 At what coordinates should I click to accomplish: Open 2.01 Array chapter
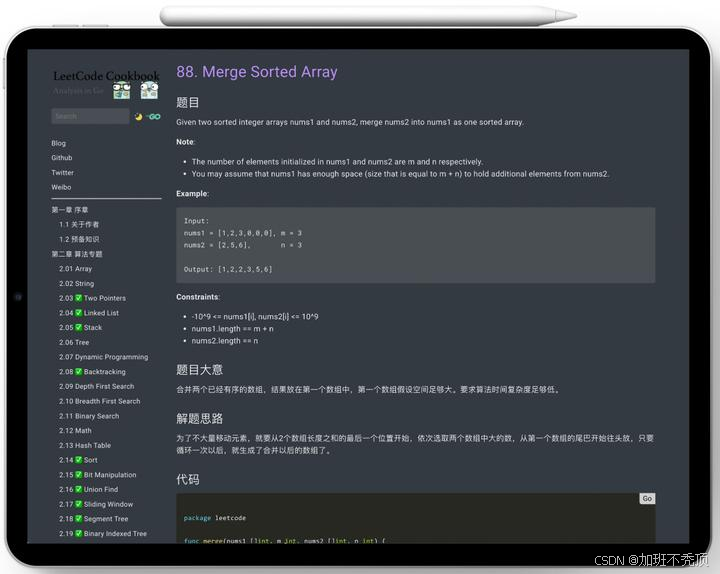[75, 269]
